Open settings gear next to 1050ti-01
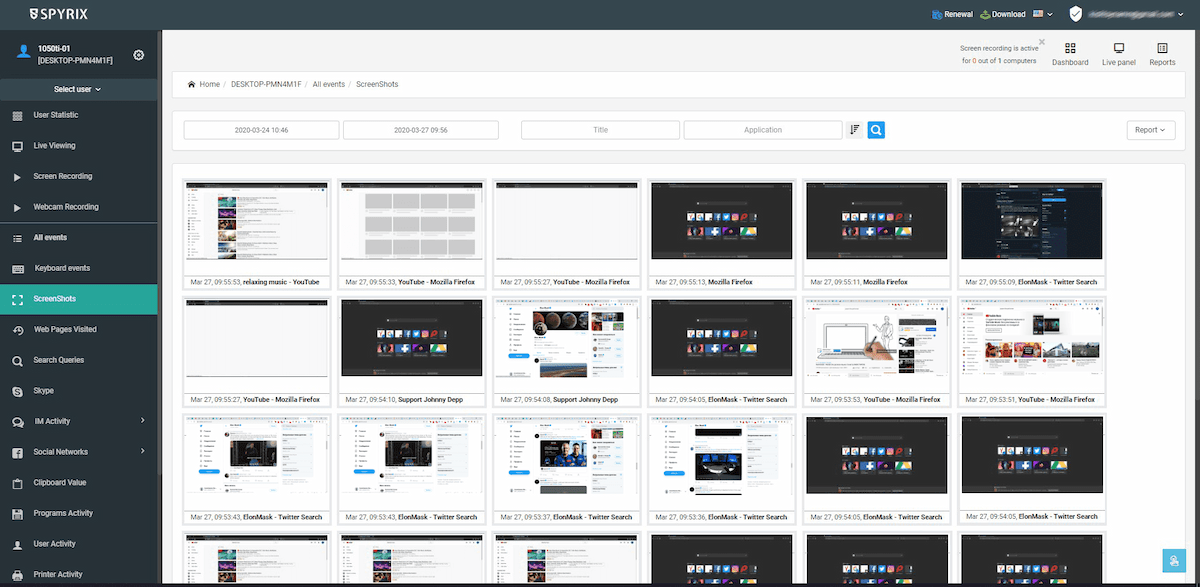The image size is (1200, 587). point(139,55)
